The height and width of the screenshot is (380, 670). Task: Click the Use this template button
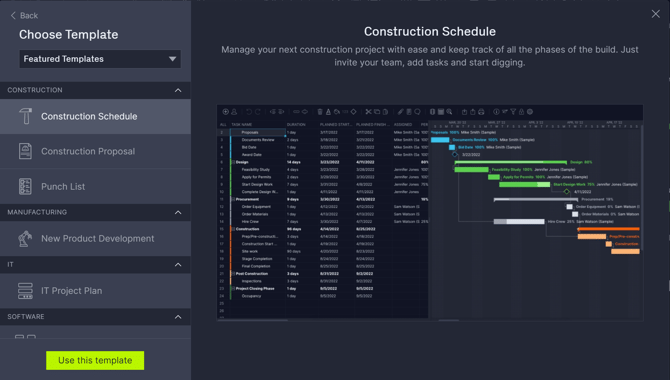[95, 360]
